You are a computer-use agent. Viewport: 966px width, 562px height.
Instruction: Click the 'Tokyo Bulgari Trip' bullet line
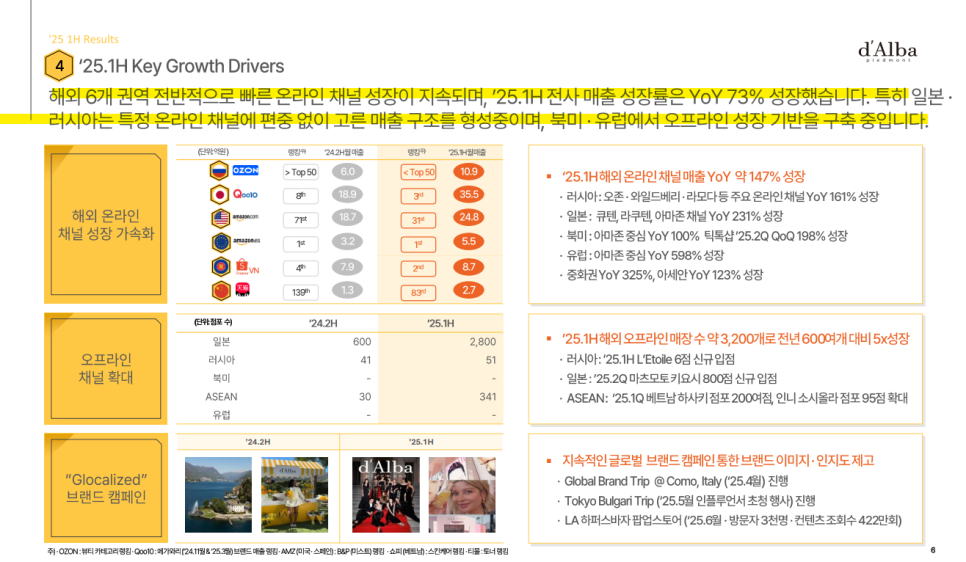689,501
